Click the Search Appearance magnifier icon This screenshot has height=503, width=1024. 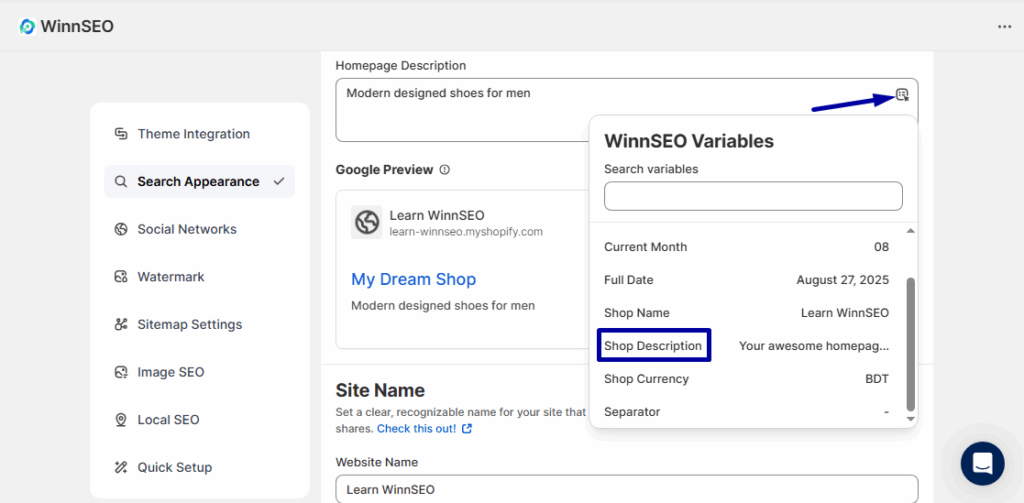(x=121, y=182)
